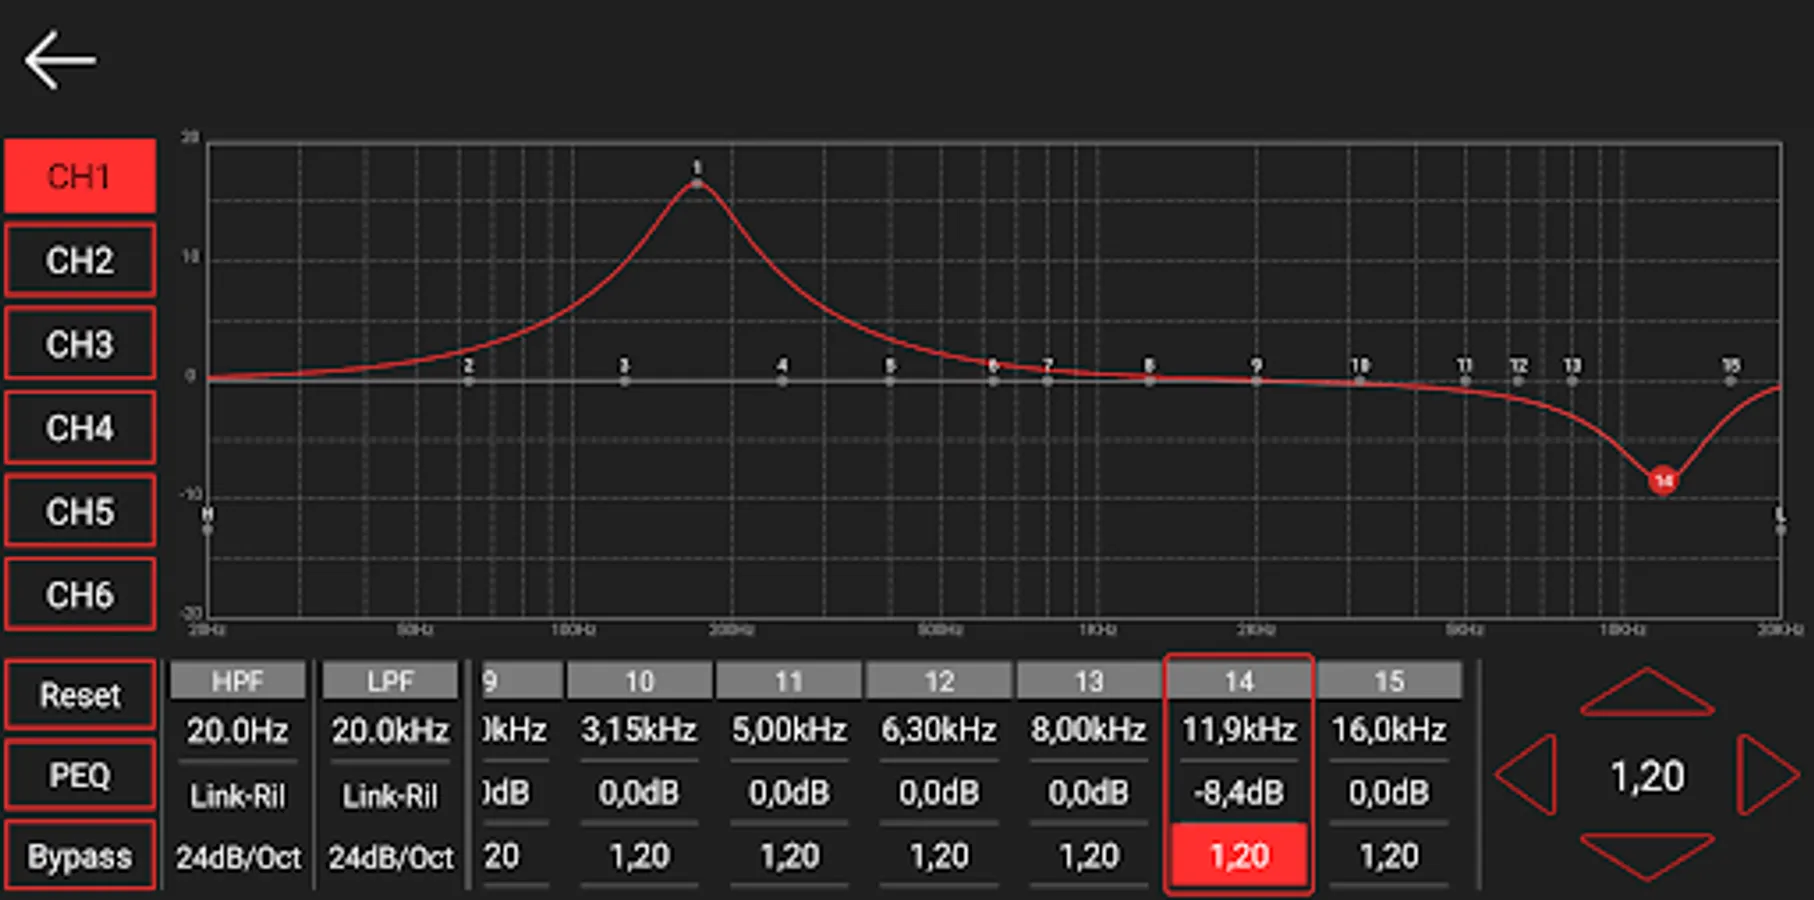Switch to channel CH6

tap(80, 595)
